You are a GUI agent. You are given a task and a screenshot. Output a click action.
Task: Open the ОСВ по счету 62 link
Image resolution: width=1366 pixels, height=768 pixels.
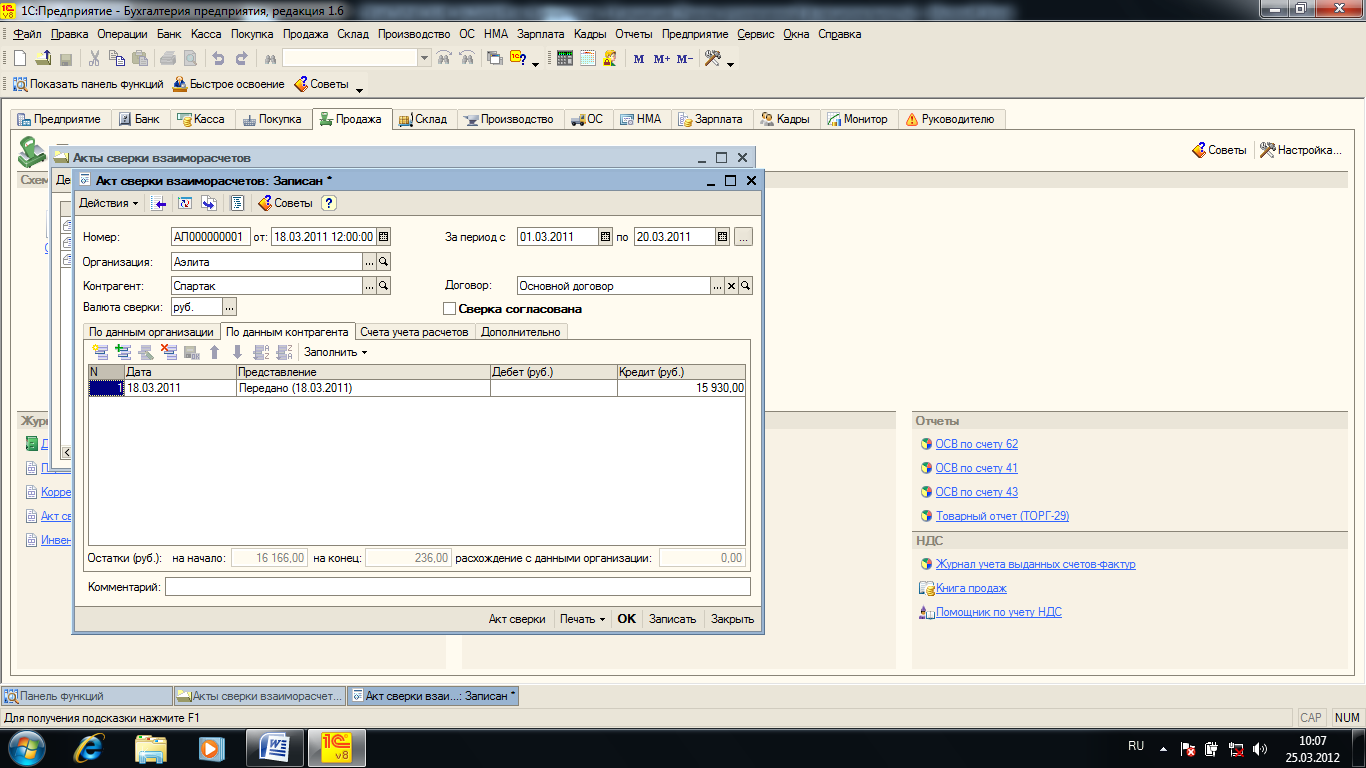point(976,444)
